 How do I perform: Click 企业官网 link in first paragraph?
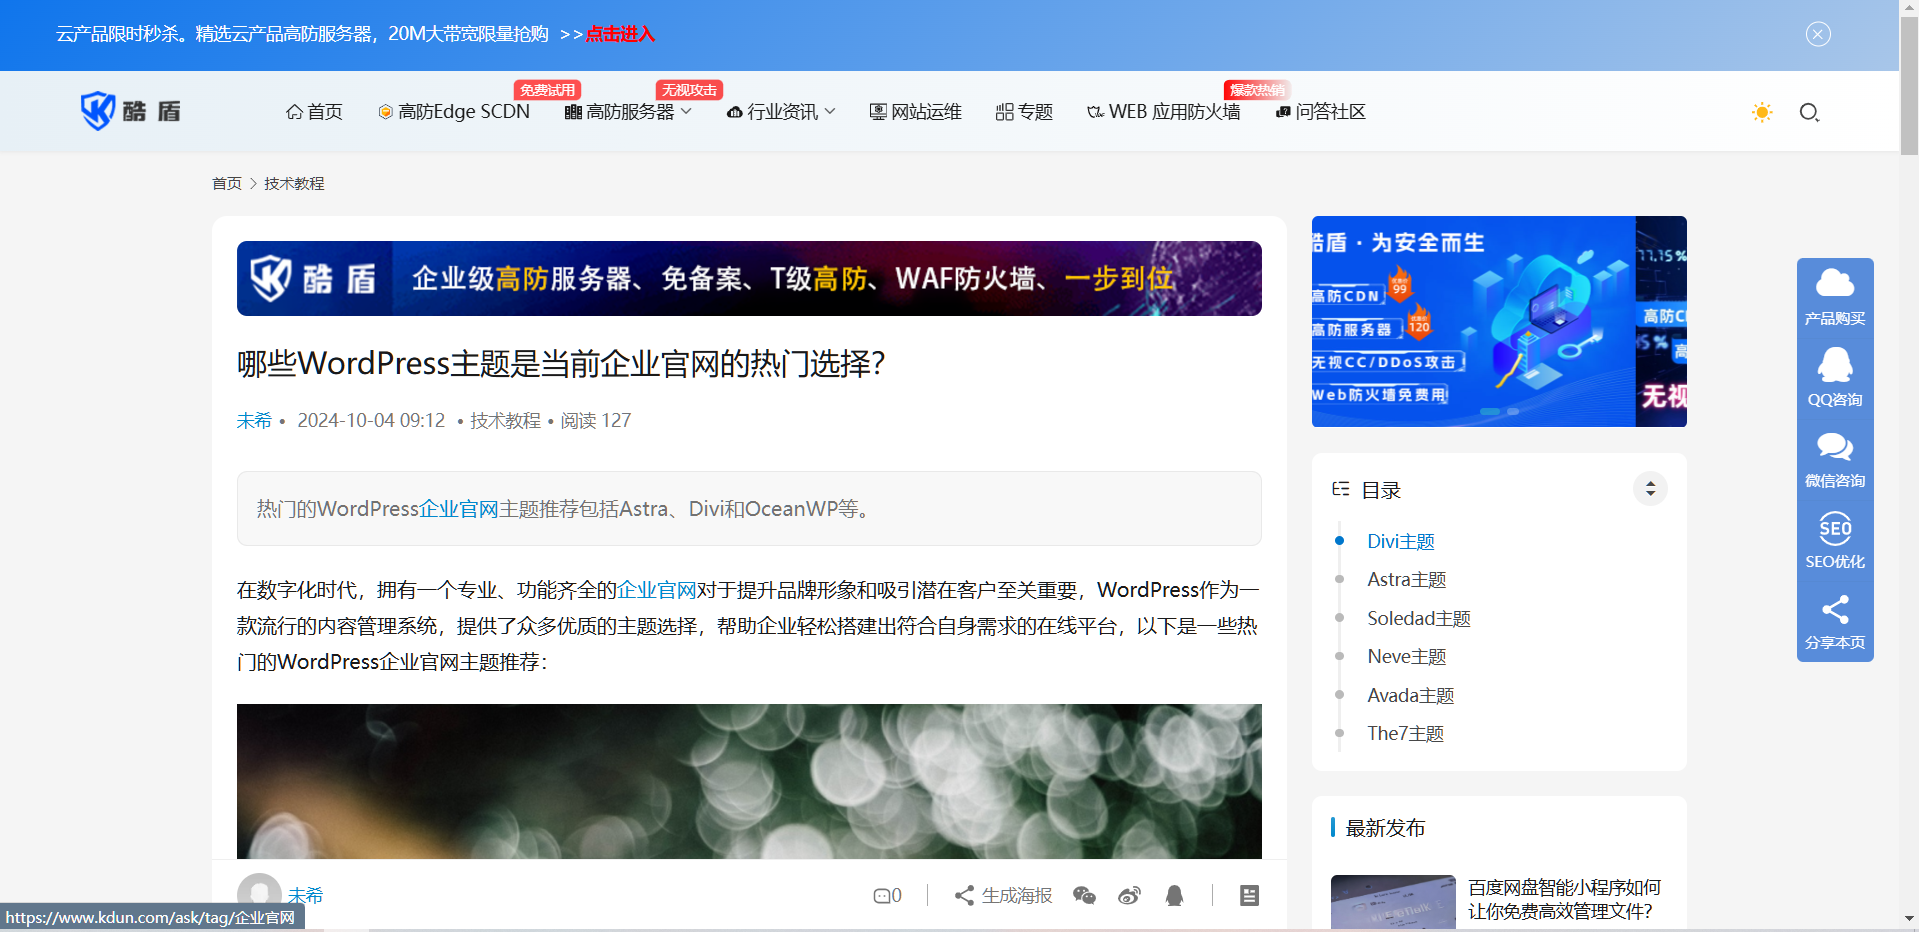click(657, 590)
